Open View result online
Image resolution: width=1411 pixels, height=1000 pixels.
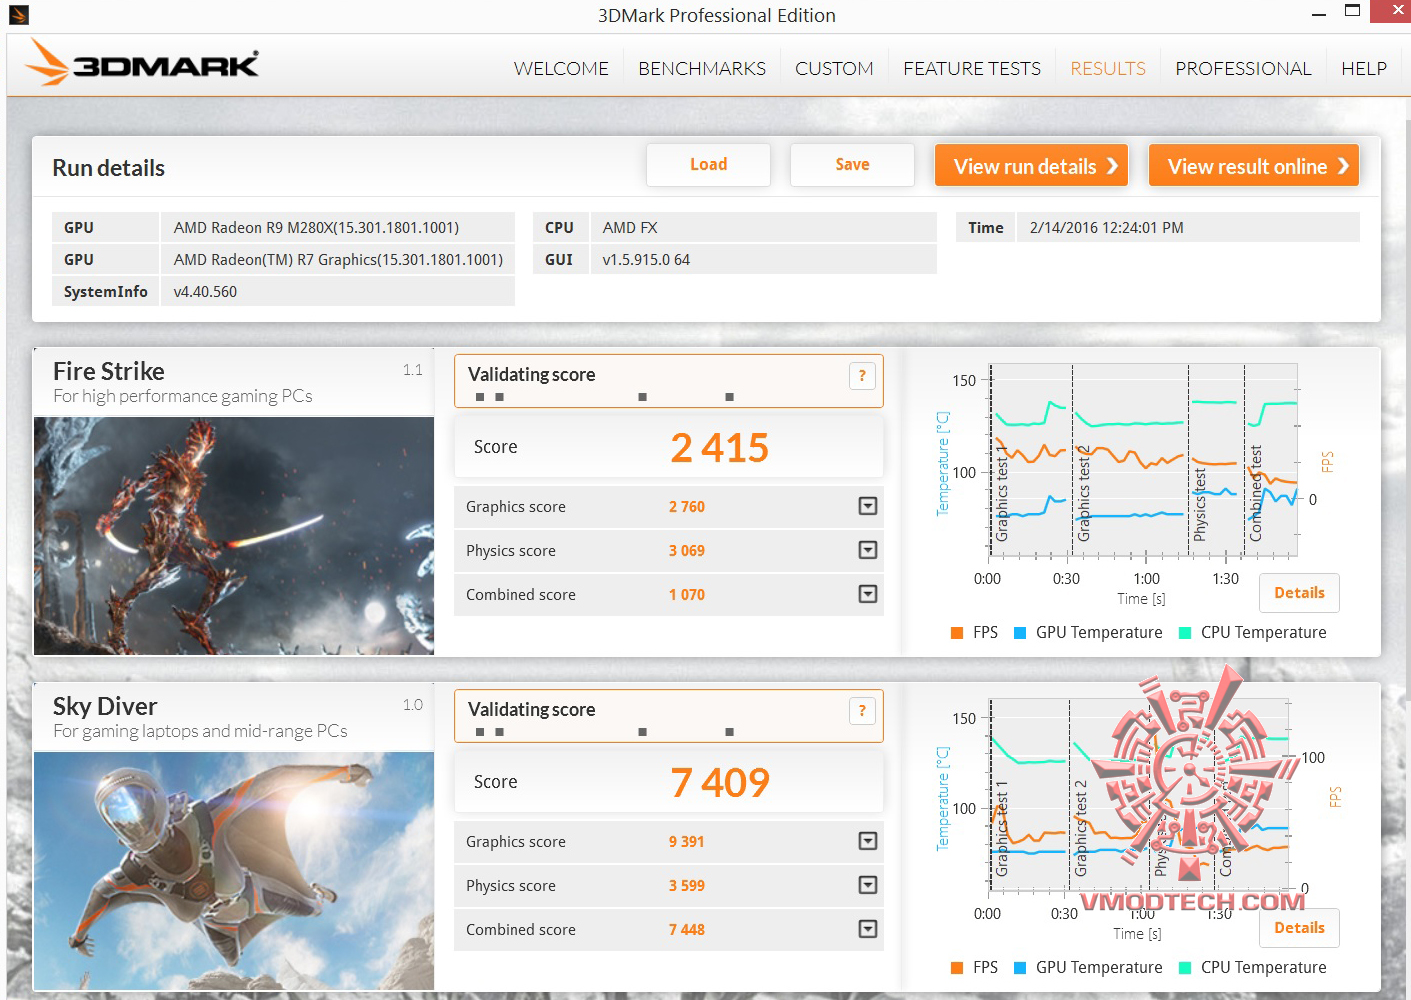(x=1254, y=165)
